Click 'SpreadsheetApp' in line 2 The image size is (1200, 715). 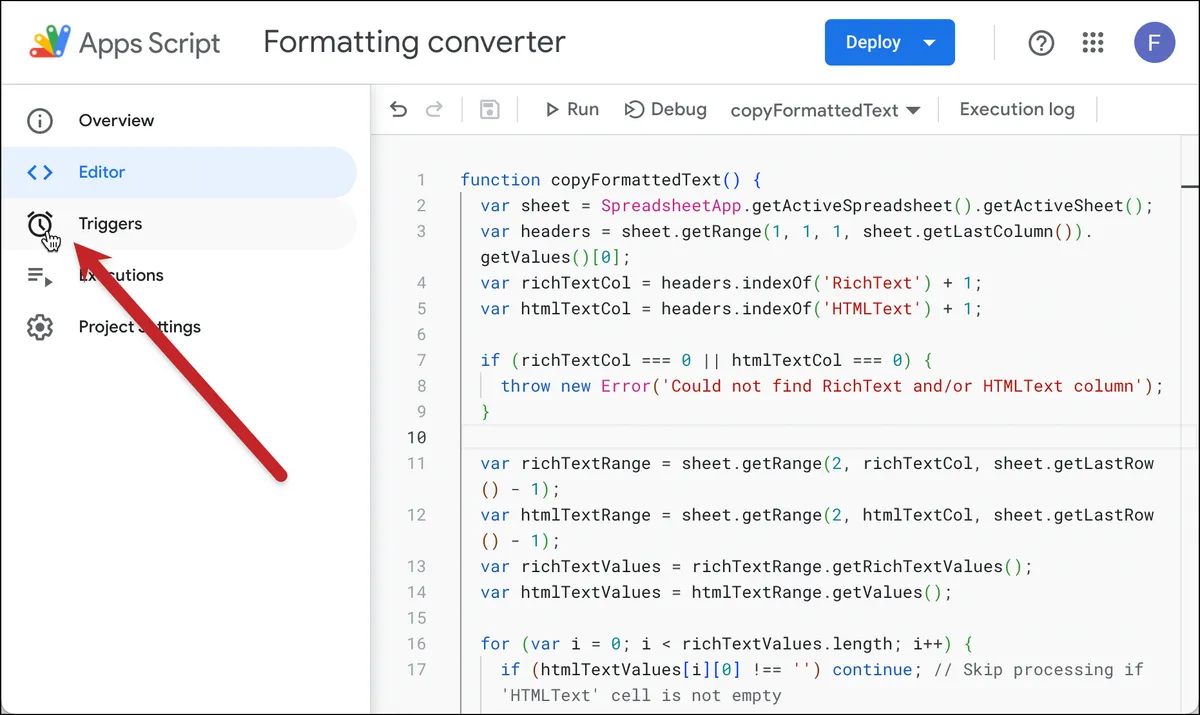[x=671, y=206]
